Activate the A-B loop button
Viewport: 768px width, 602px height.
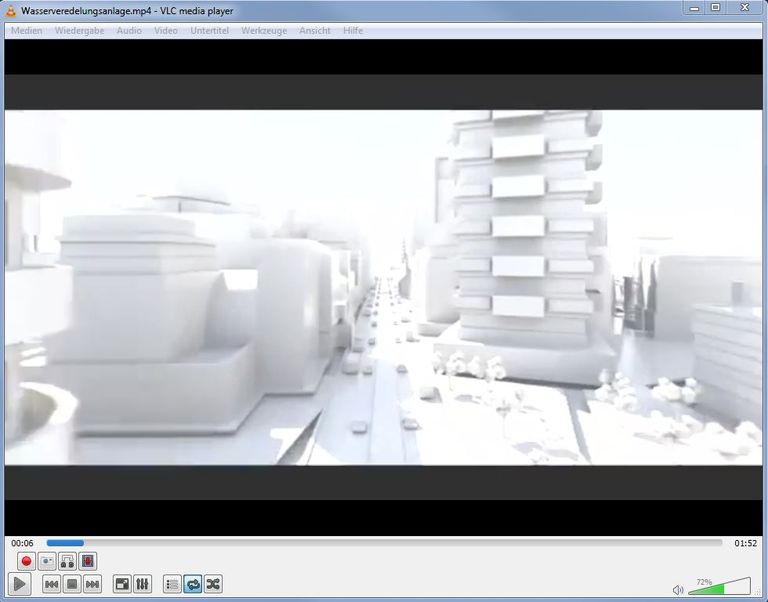click(x=68, y=561)
